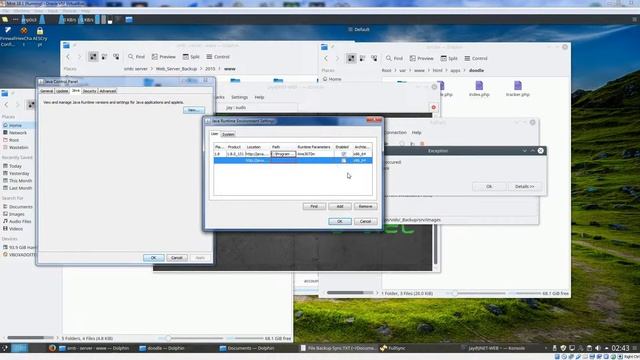Viewport: 640px width, 360px height.
Task: Click the Runtime Parameters column header
Action: pyautogui.click(x=314, y=147)
